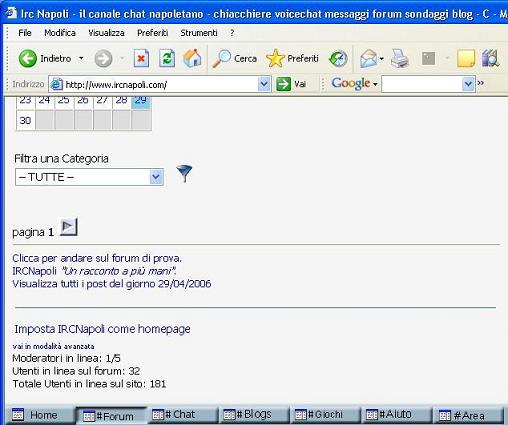Open the File menu
508x425 pixels.
point(25,33)
